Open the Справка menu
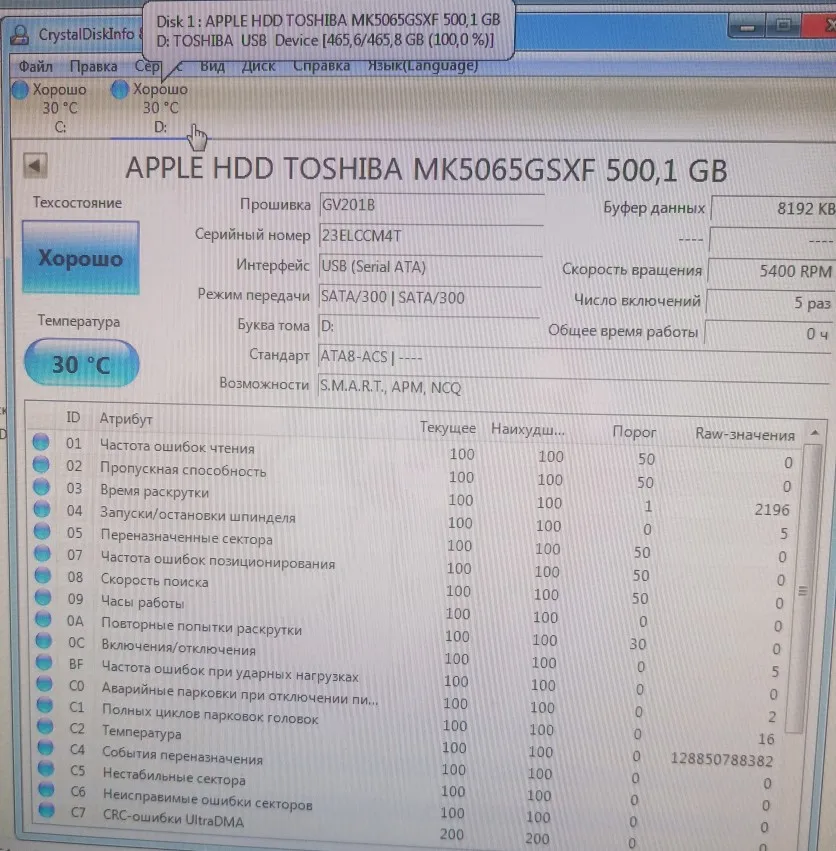The image size is (836, 851). click(321, 66)
